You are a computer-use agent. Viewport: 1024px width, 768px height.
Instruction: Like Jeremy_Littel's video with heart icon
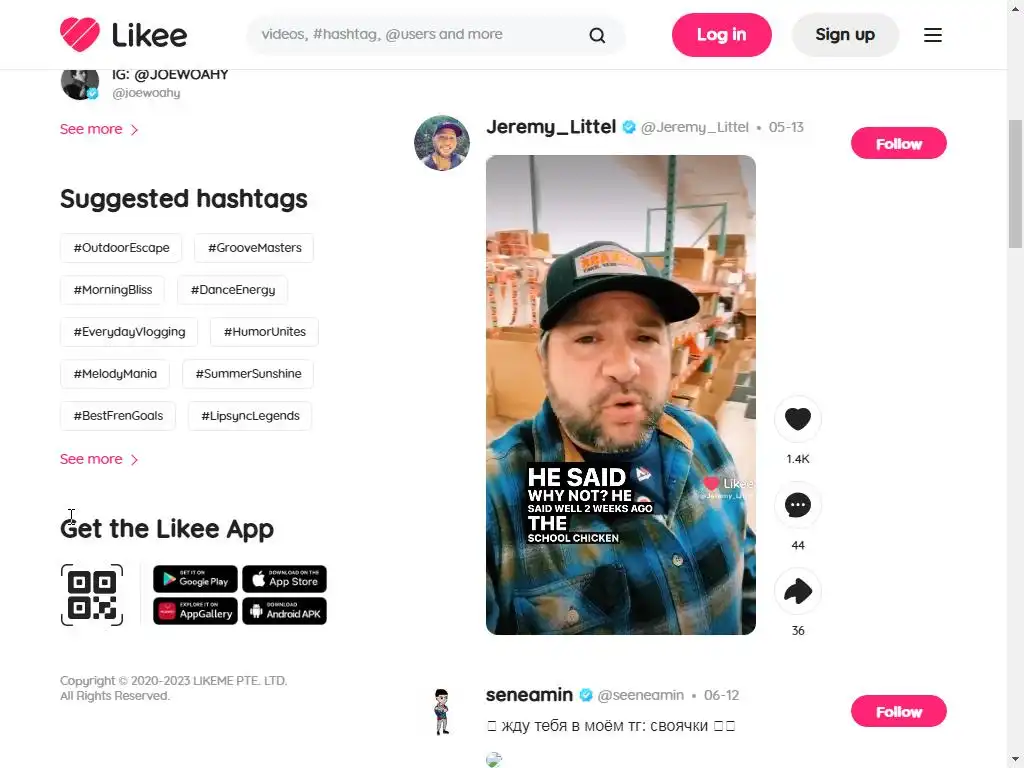click(797, 419)
